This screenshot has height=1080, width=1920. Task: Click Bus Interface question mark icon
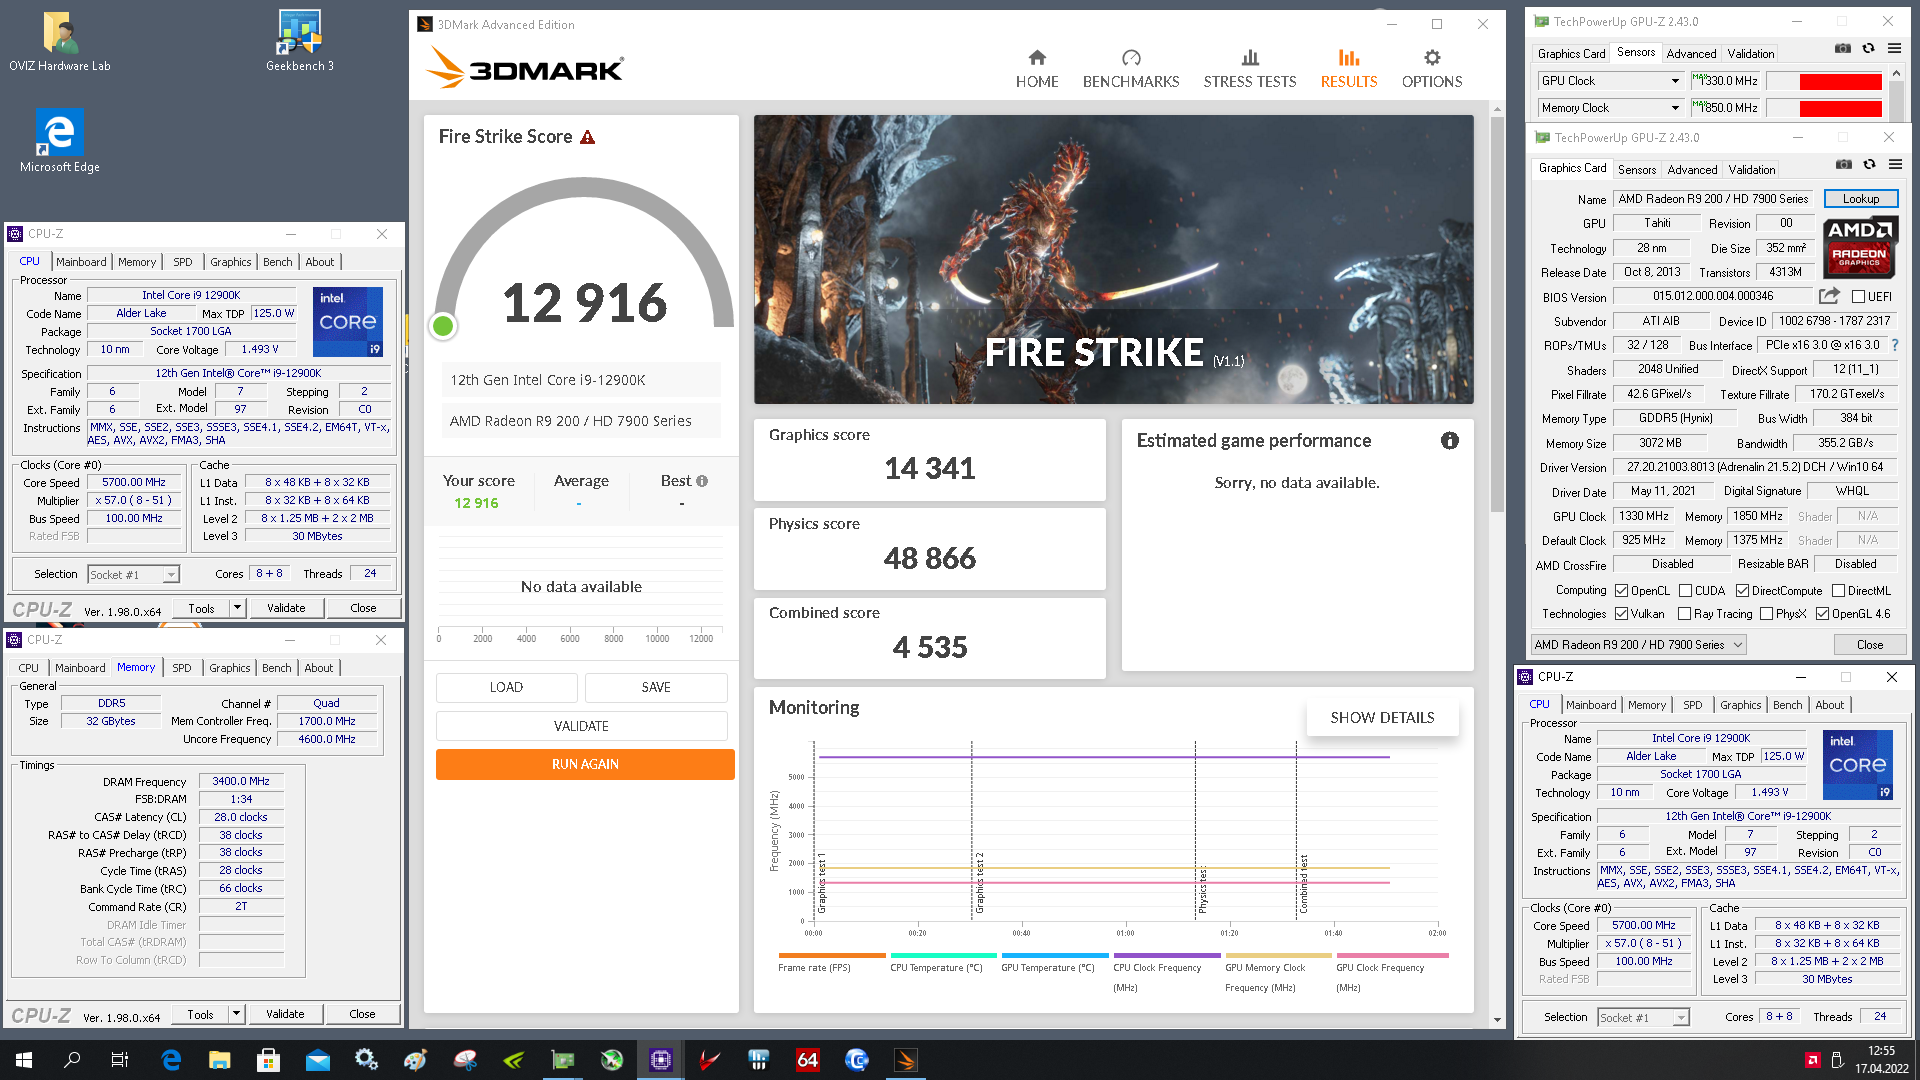(1894, 345)
